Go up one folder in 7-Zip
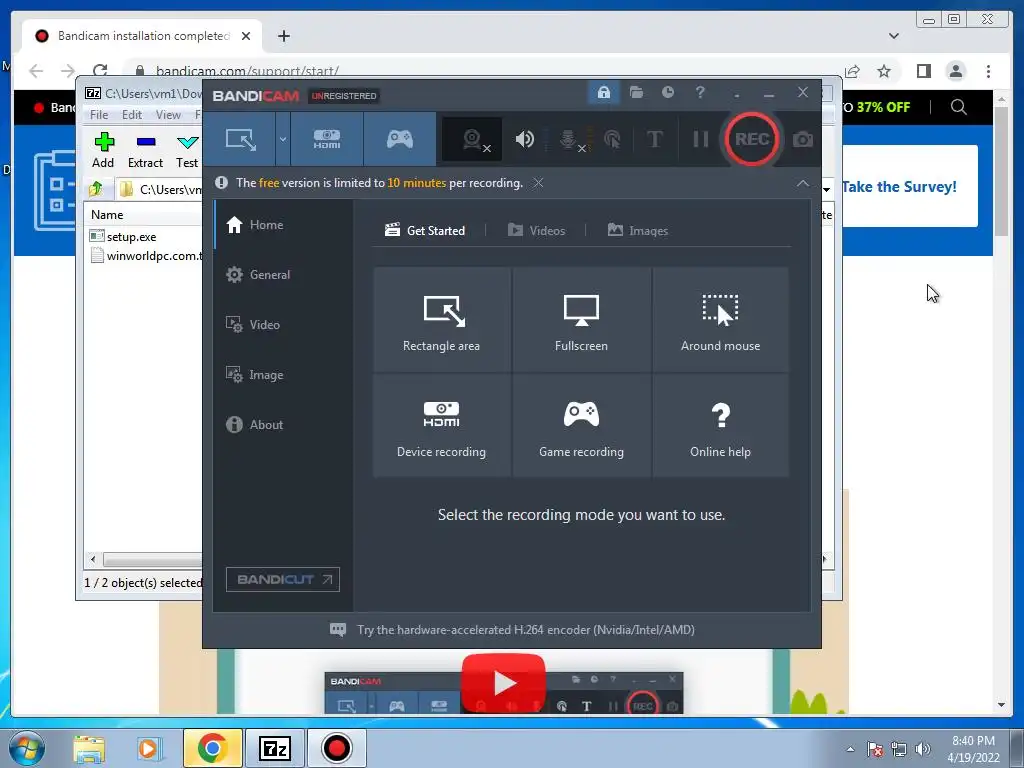Screen dimensions: 1024x768 pos(96,189)
